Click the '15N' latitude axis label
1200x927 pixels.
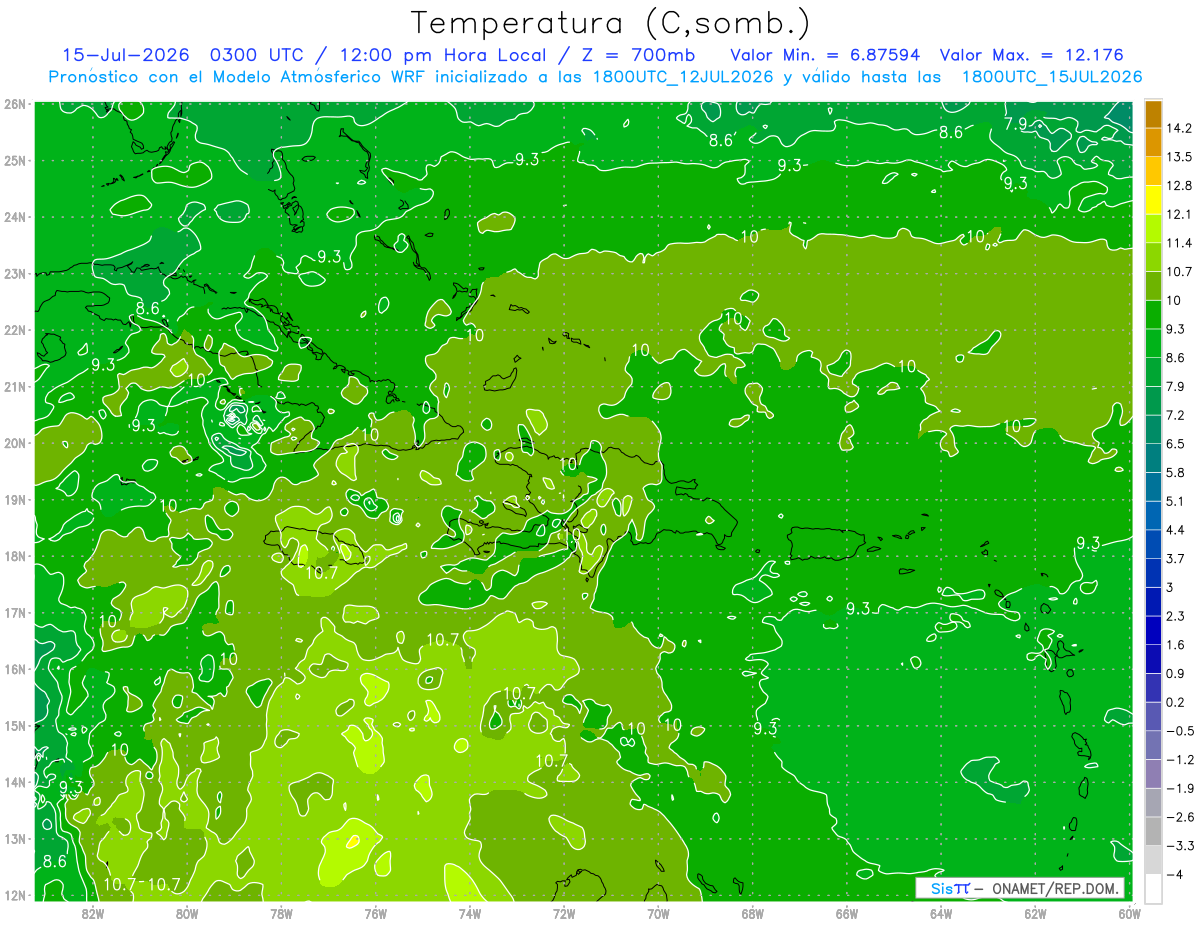click(14, 725)
